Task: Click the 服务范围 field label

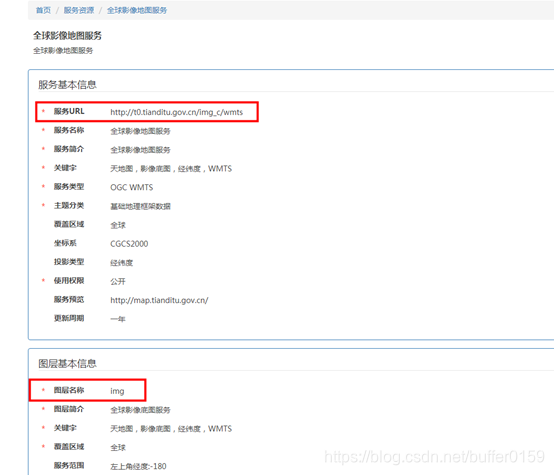Action: [x=69, y=465]
